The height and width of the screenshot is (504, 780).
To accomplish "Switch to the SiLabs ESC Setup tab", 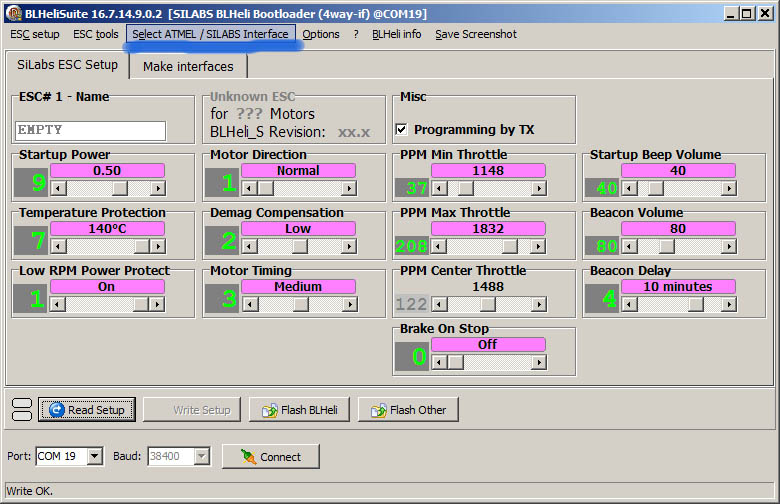I will [68, 65].
